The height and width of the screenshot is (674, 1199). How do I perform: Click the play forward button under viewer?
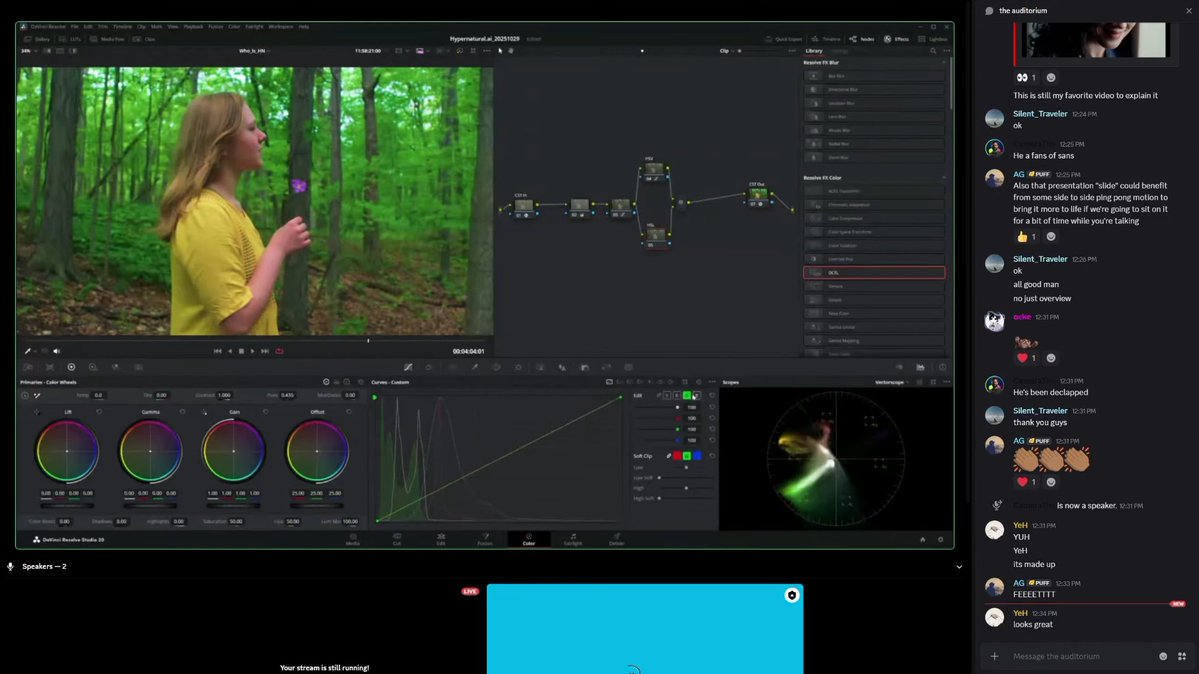[252, 351]
